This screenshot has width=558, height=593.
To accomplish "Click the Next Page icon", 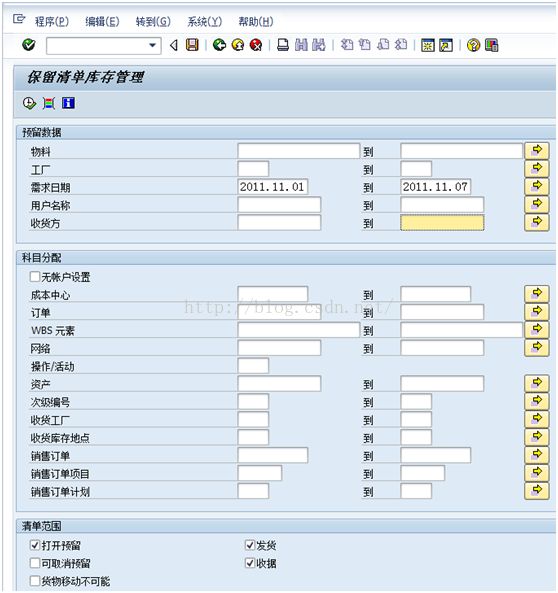I will 383,45.
